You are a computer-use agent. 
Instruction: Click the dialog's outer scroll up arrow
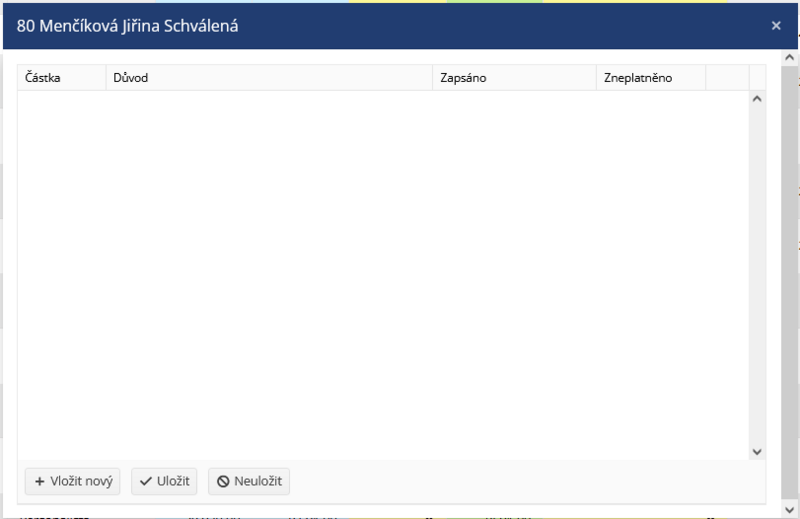pos(789,58)
